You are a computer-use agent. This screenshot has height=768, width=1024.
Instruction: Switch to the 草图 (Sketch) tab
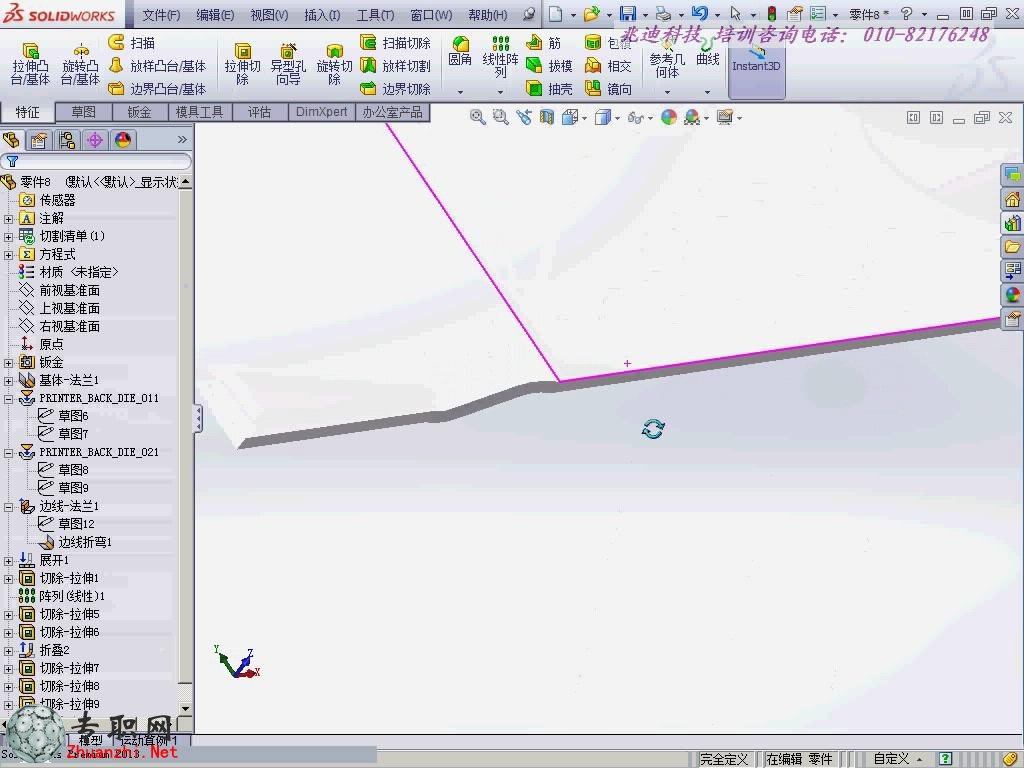click(x=84, y=112)
